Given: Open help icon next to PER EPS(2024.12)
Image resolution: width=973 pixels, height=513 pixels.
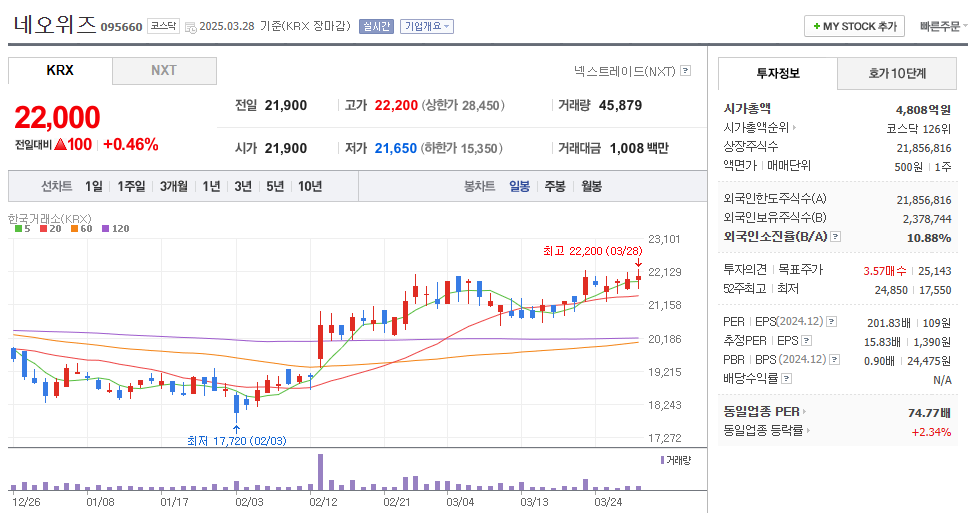Looking at the screenshot, I should 832,321.
